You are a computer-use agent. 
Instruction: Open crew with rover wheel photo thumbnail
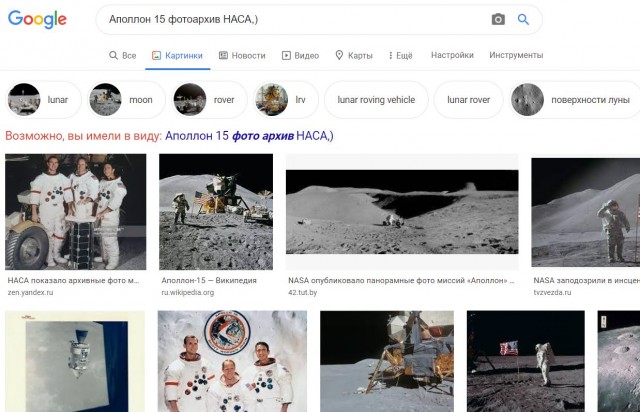76,212
